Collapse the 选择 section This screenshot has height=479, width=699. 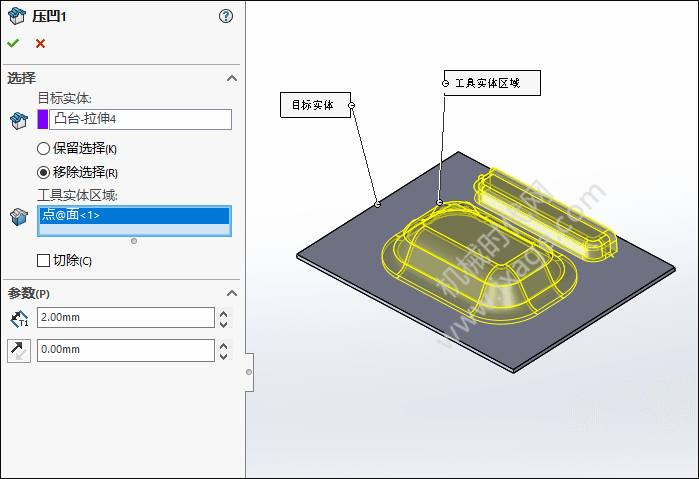coord(232,78)
